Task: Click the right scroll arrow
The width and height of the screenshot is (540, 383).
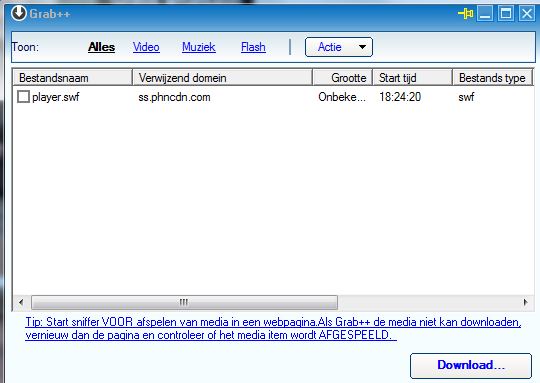Action: pos(526,302)
